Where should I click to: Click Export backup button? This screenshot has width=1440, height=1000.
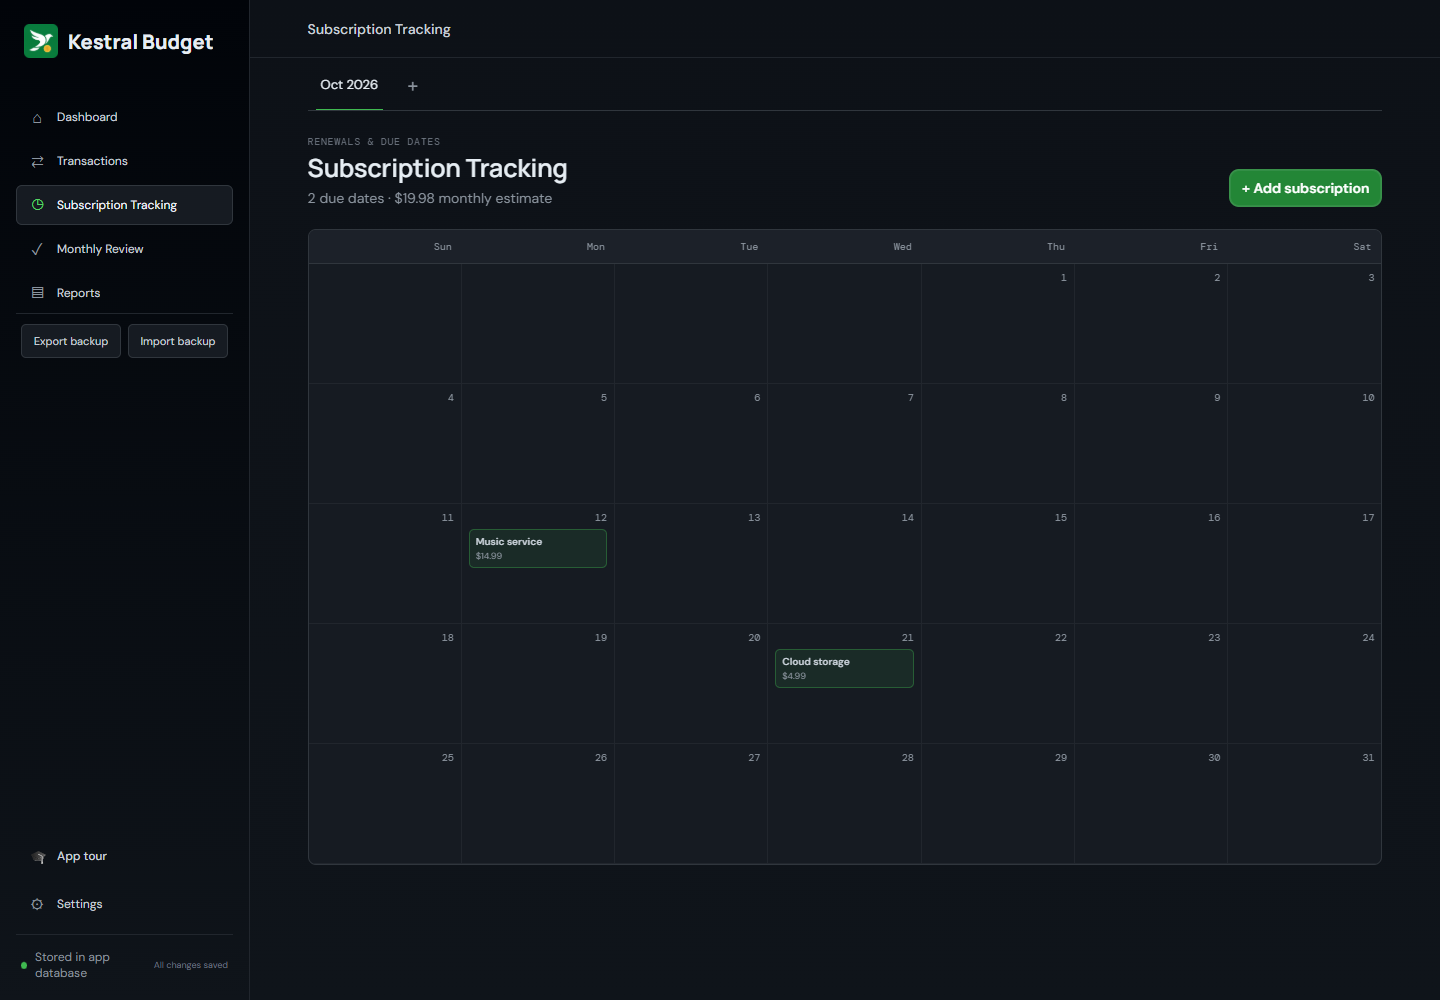(71, 341)
